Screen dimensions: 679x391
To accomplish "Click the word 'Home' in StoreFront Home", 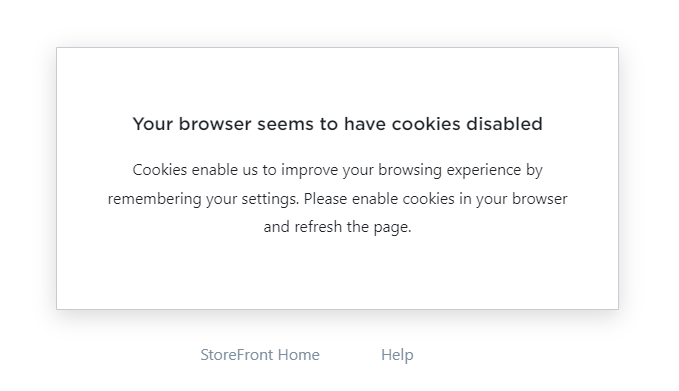I will tap(299, 355).
